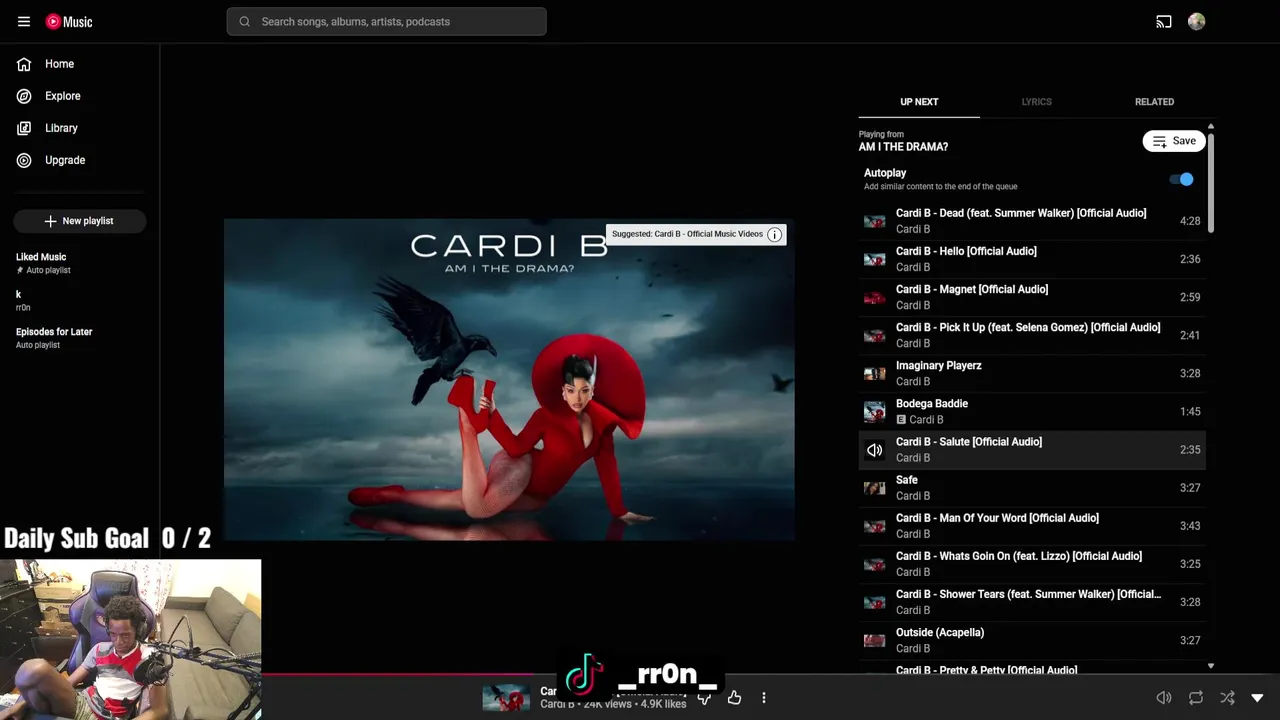Screen dimensions: 1280x720
Task: Play Cardi B - Whats Goin On
Action: (x=1032, y=564)
